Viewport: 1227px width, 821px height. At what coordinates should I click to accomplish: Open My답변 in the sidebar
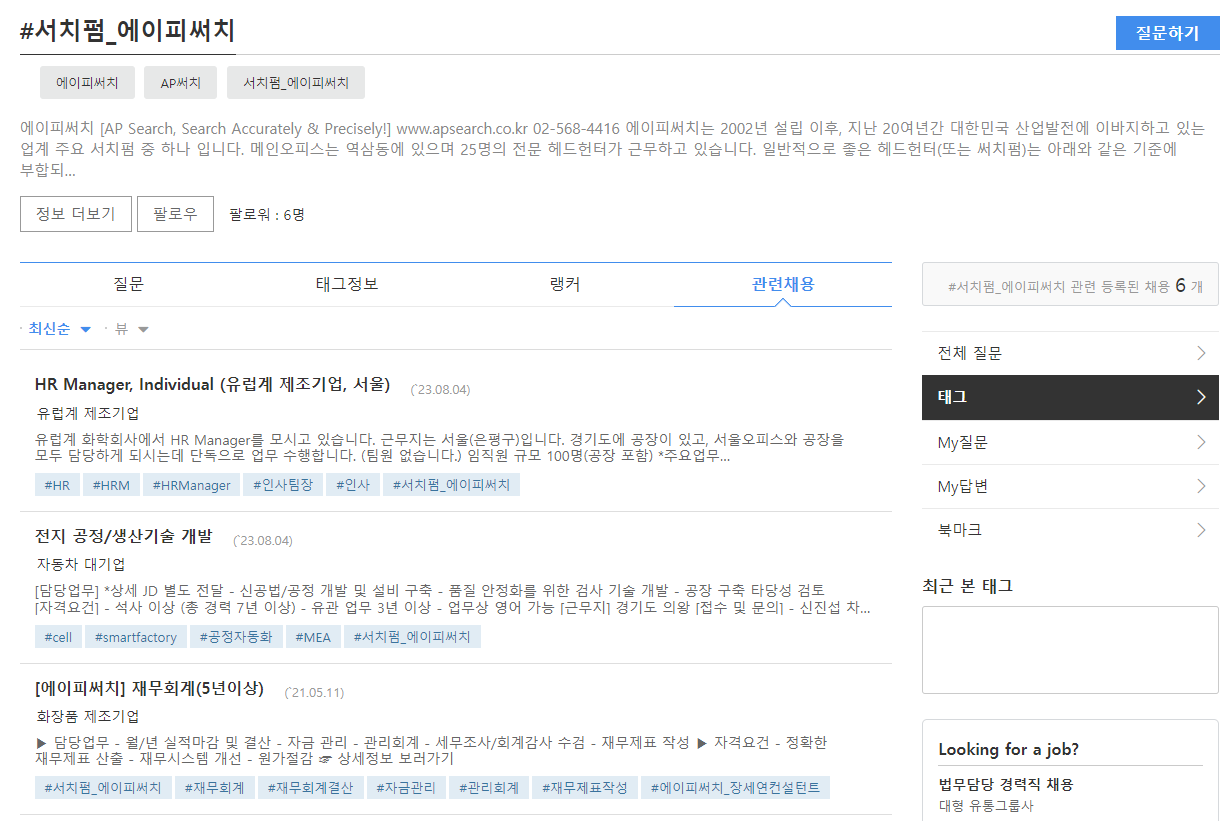[x=1070, y=486]
